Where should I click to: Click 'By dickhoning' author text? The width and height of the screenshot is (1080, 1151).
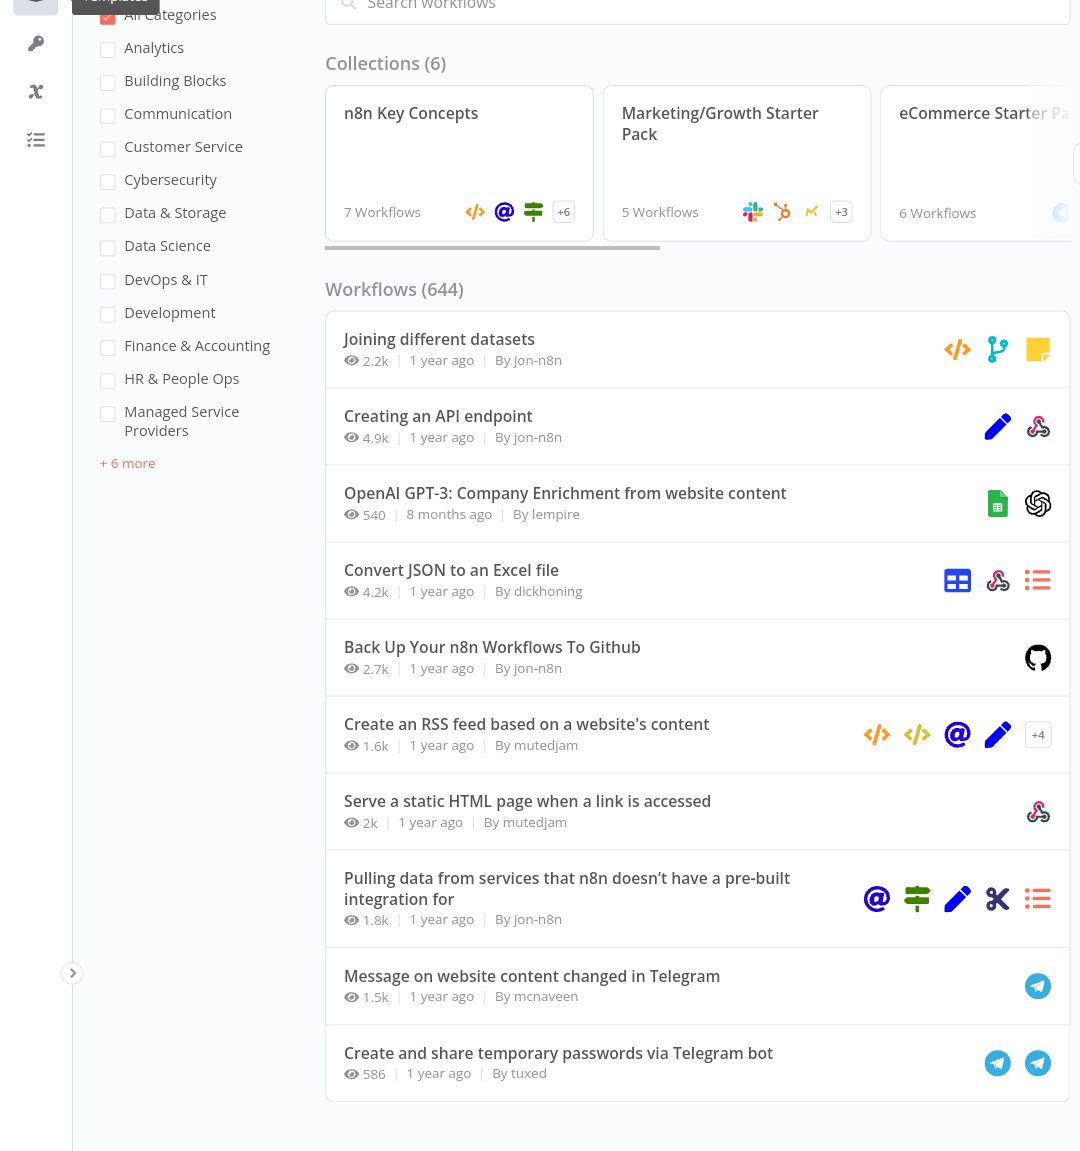coord(538,592)
